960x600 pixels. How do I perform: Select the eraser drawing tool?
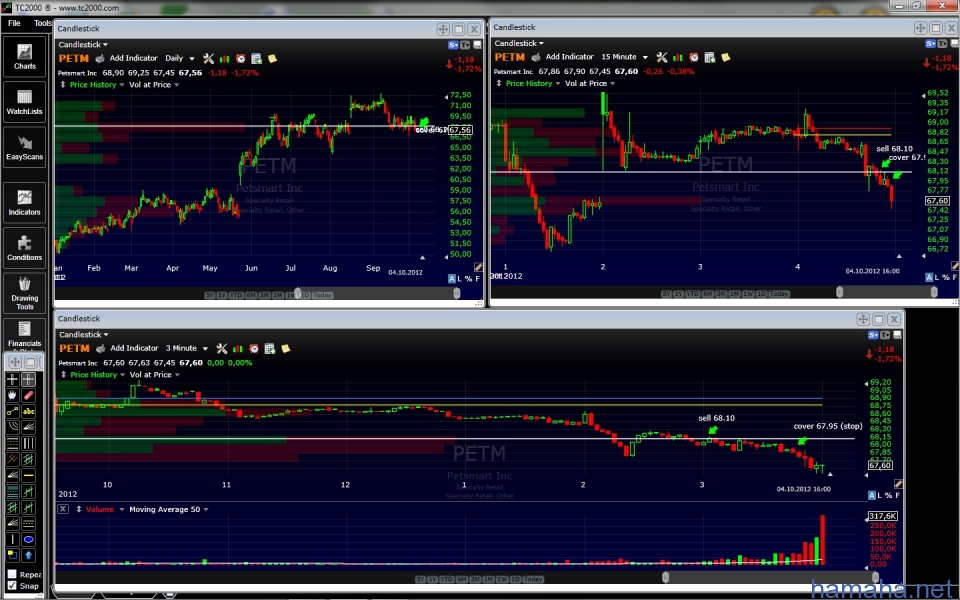point(28,395)
